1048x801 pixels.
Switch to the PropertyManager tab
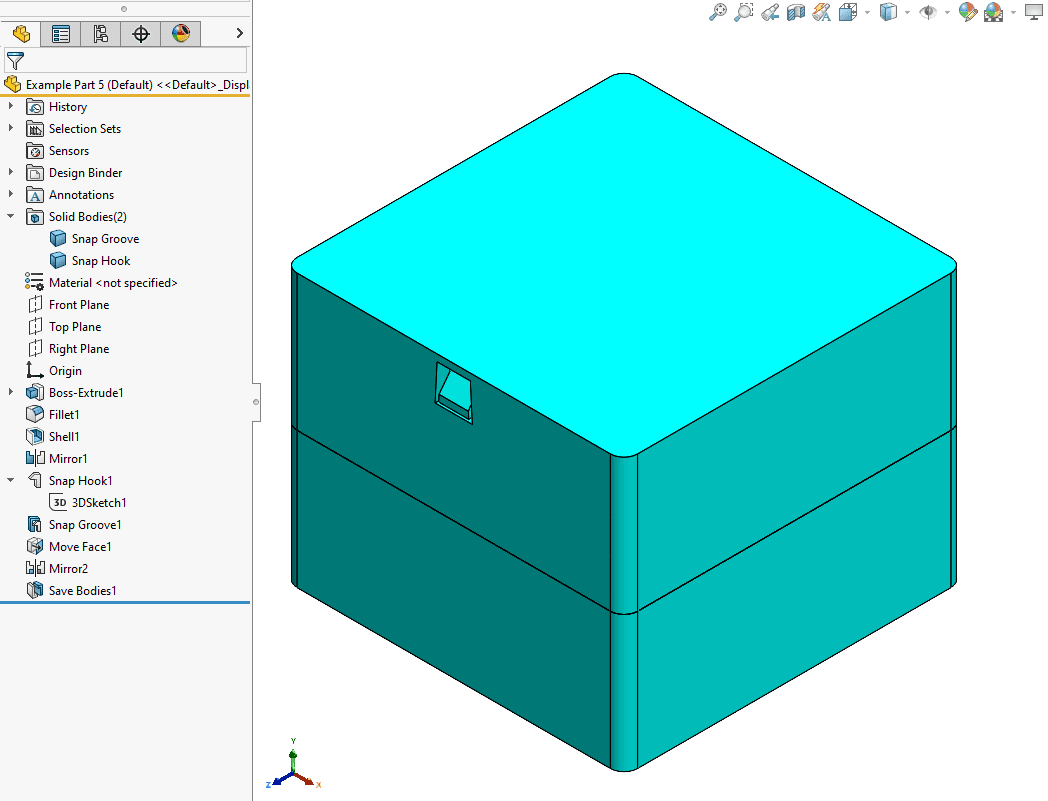tap(61, 33)
